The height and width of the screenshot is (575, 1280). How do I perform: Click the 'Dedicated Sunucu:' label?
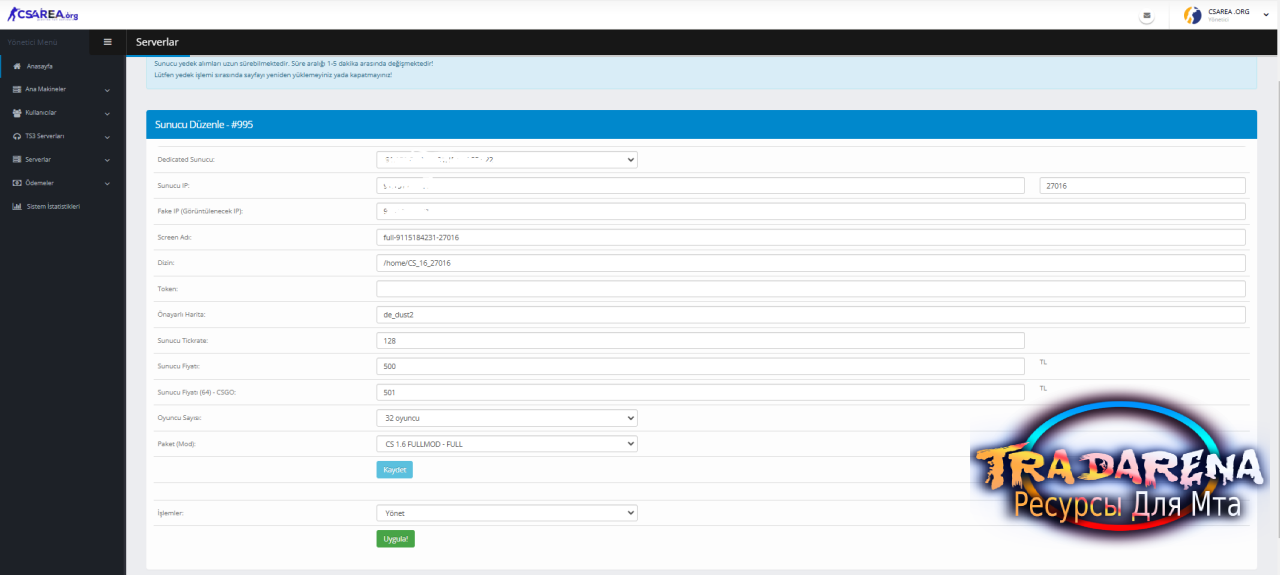click(x=187, y=160)
